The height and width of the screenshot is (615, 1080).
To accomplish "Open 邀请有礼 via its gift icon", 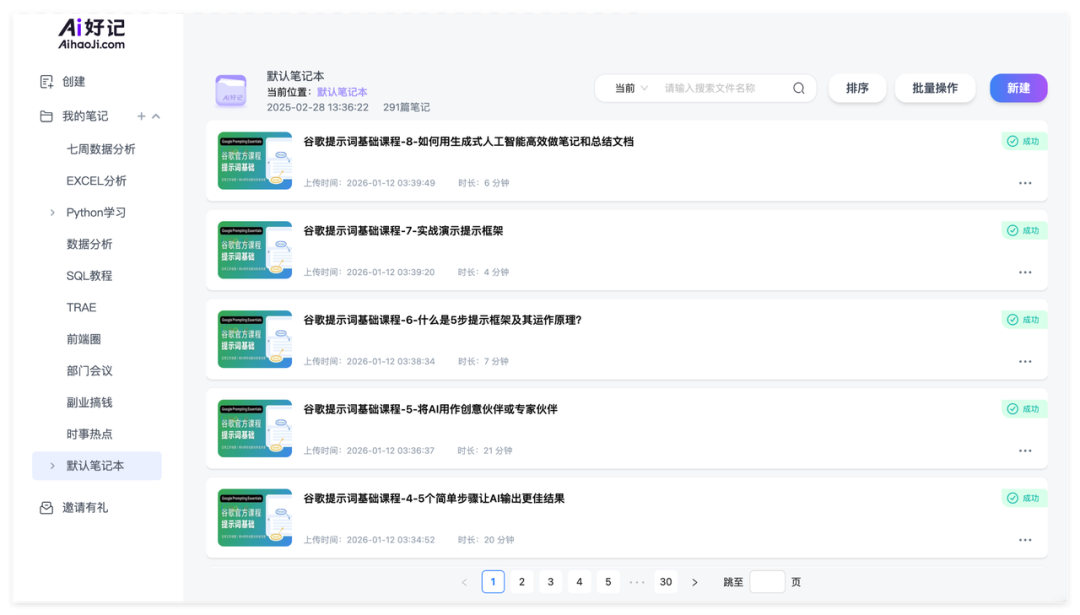I will pyautogui.click(x=44, y=507).
